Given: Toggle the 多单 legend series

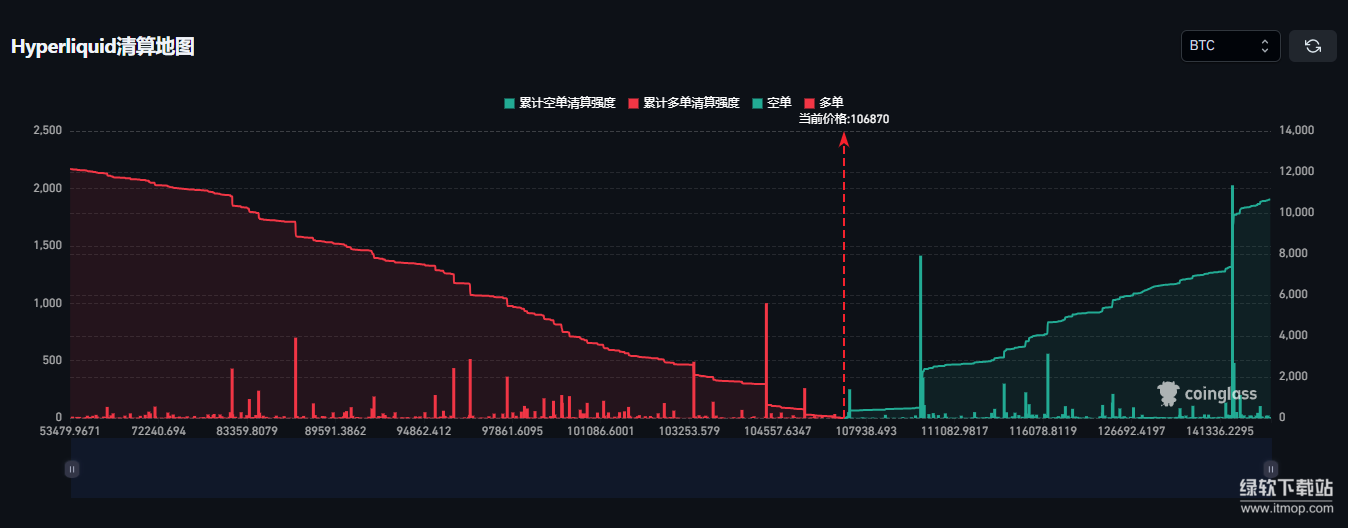Looking at the screenshot, I should tap(824, 103).
